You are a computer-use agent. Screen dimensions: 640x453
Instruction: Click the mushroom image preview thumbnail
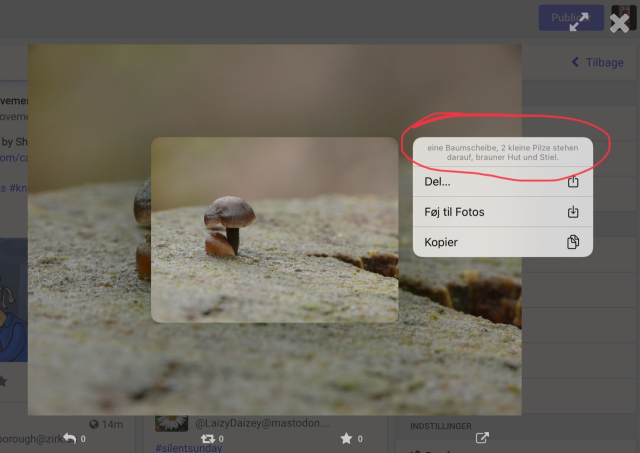(x=274, y=230)
